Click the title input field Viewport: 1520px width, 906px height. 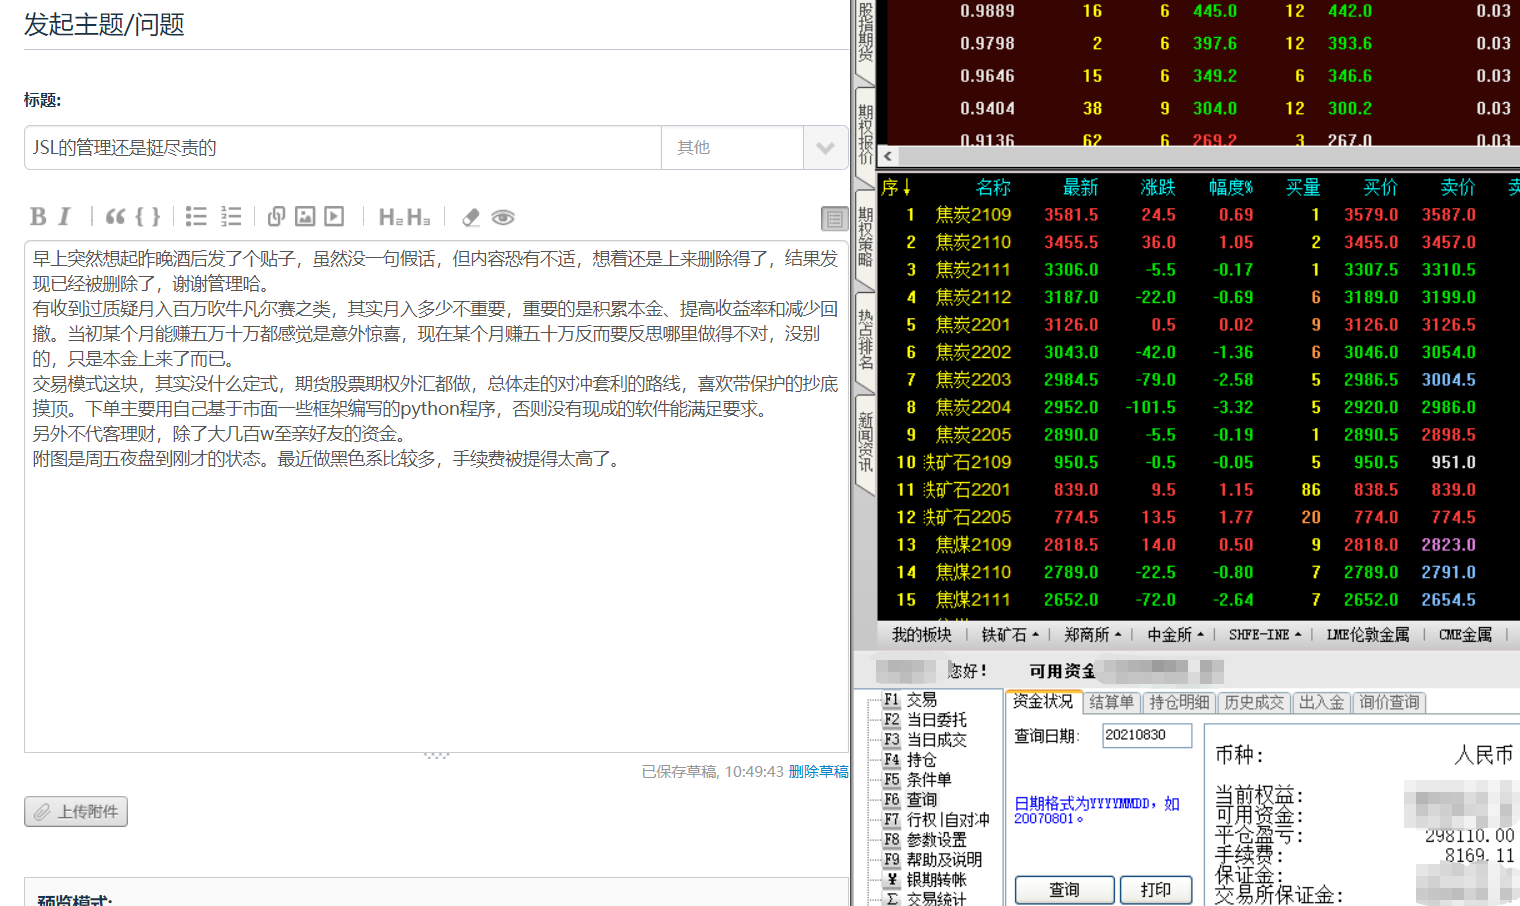pos(343,148)
